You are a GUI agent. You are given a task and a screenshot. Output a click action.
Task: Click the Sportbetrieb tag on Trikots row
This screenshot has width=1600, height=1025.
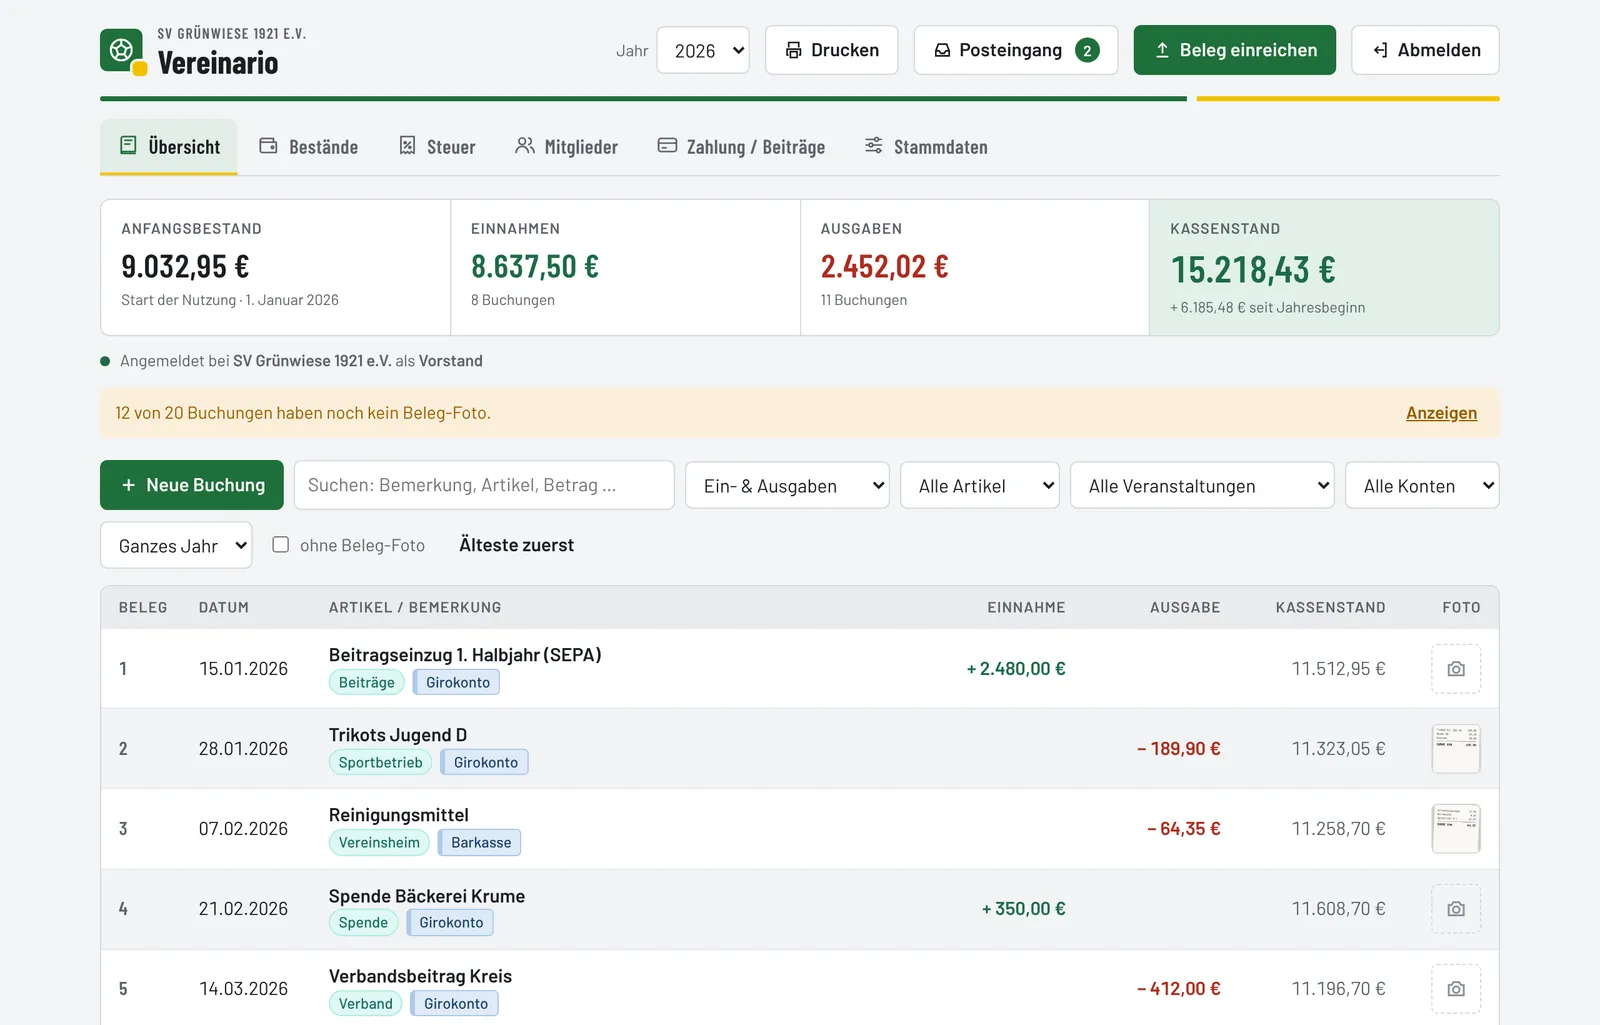tap(380, 762)
